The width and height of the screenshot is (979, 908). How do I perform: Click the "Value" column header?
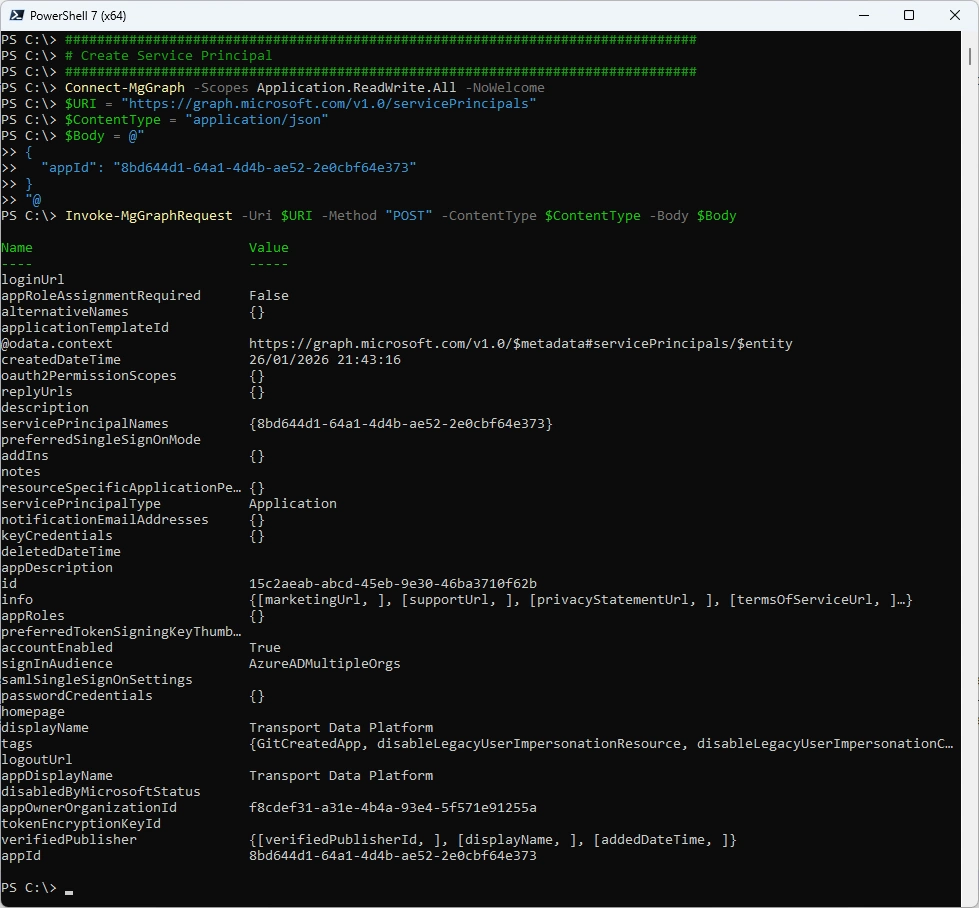point(268,248)
